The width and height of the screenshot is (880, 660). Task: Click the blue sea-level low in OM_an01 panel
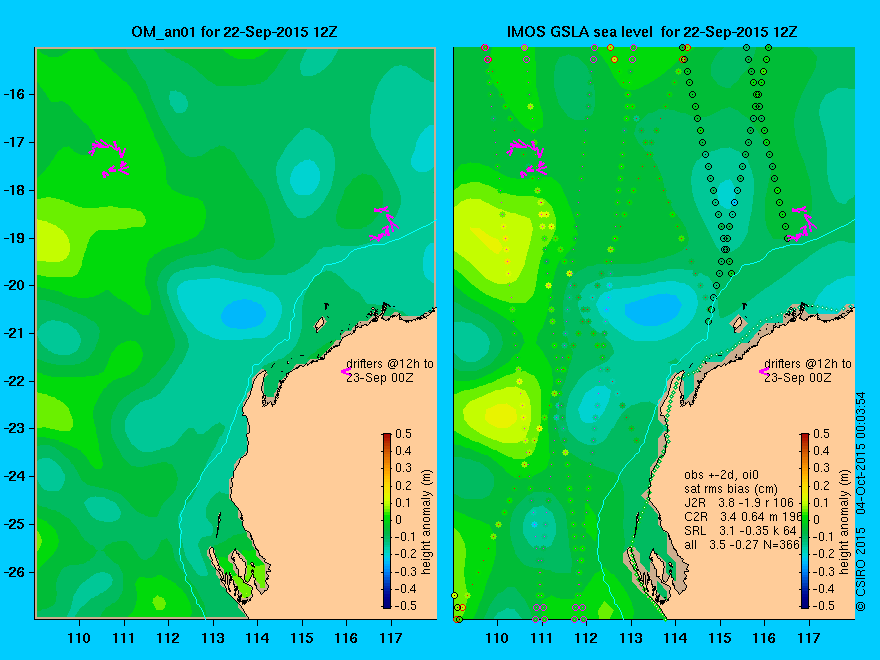[243, 314]
